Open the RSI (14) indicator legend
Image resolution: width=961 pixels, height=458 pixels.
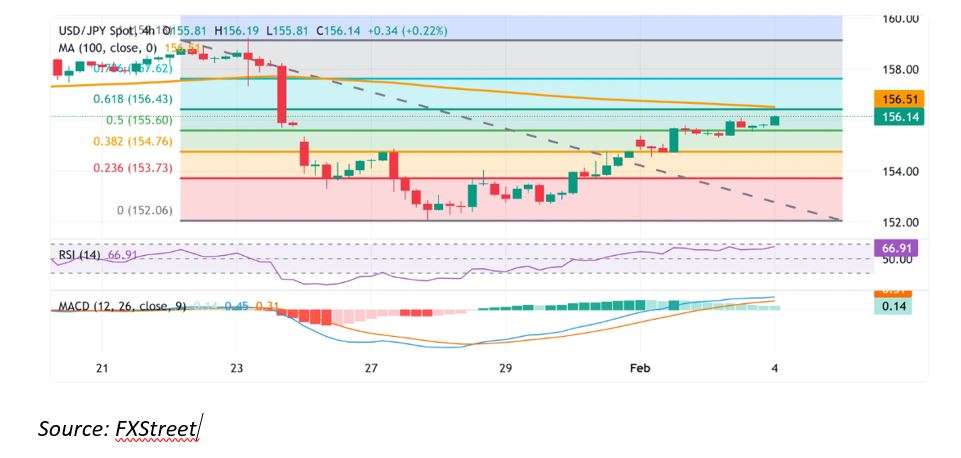(x=79, y=256)
